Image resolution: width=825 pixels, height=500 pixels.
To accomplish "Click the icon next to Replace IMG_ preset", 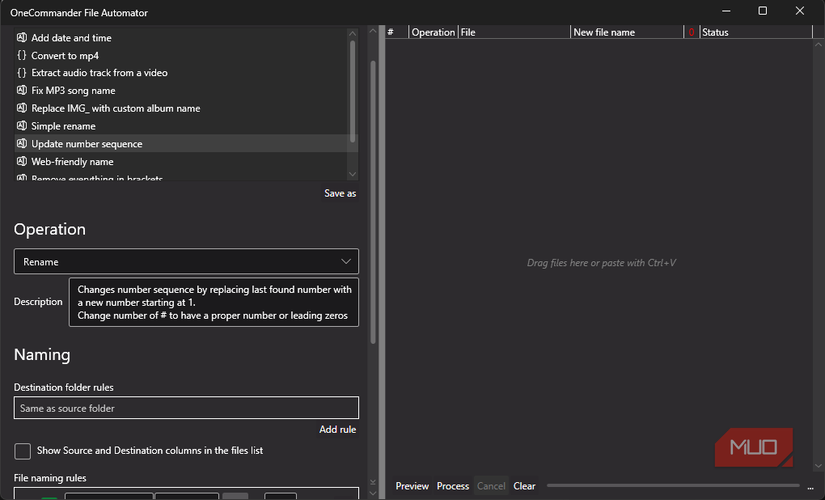I will 22,109.
